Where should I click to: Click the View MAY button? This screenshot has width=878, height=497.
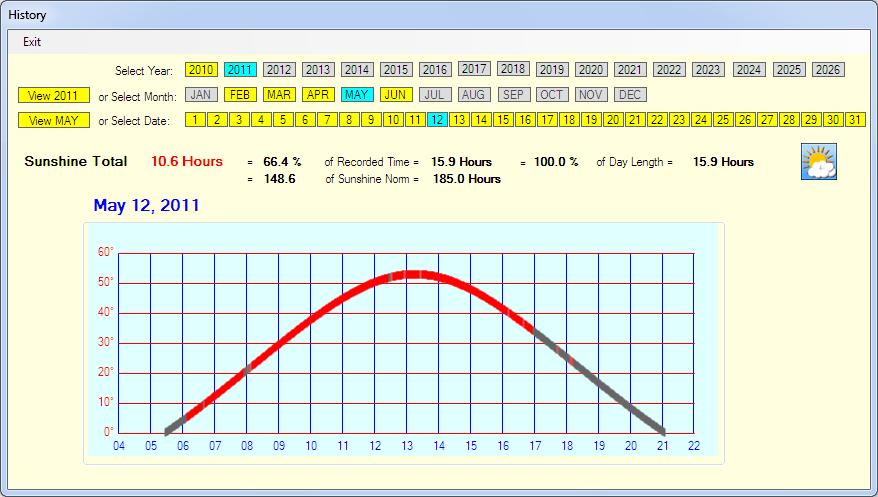54,120
